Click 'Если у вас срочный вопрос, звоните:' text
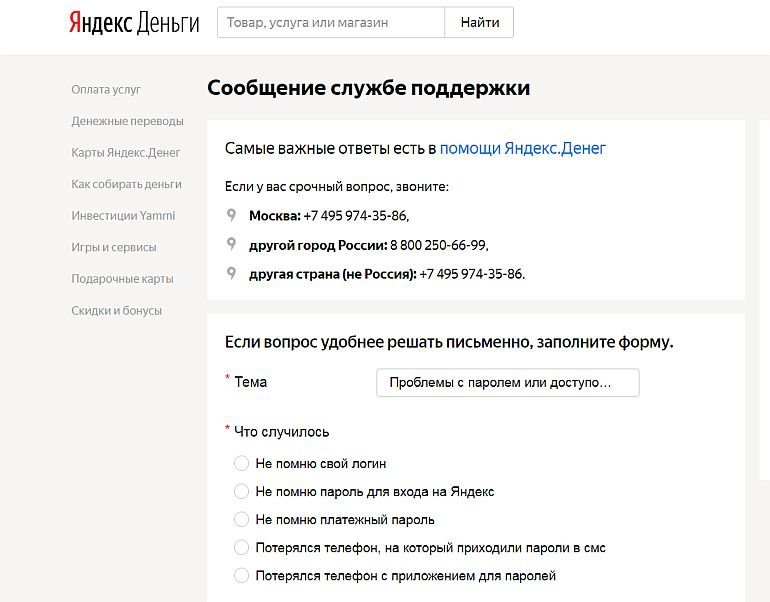Screen dimensions: 770x602 (336, 187)
